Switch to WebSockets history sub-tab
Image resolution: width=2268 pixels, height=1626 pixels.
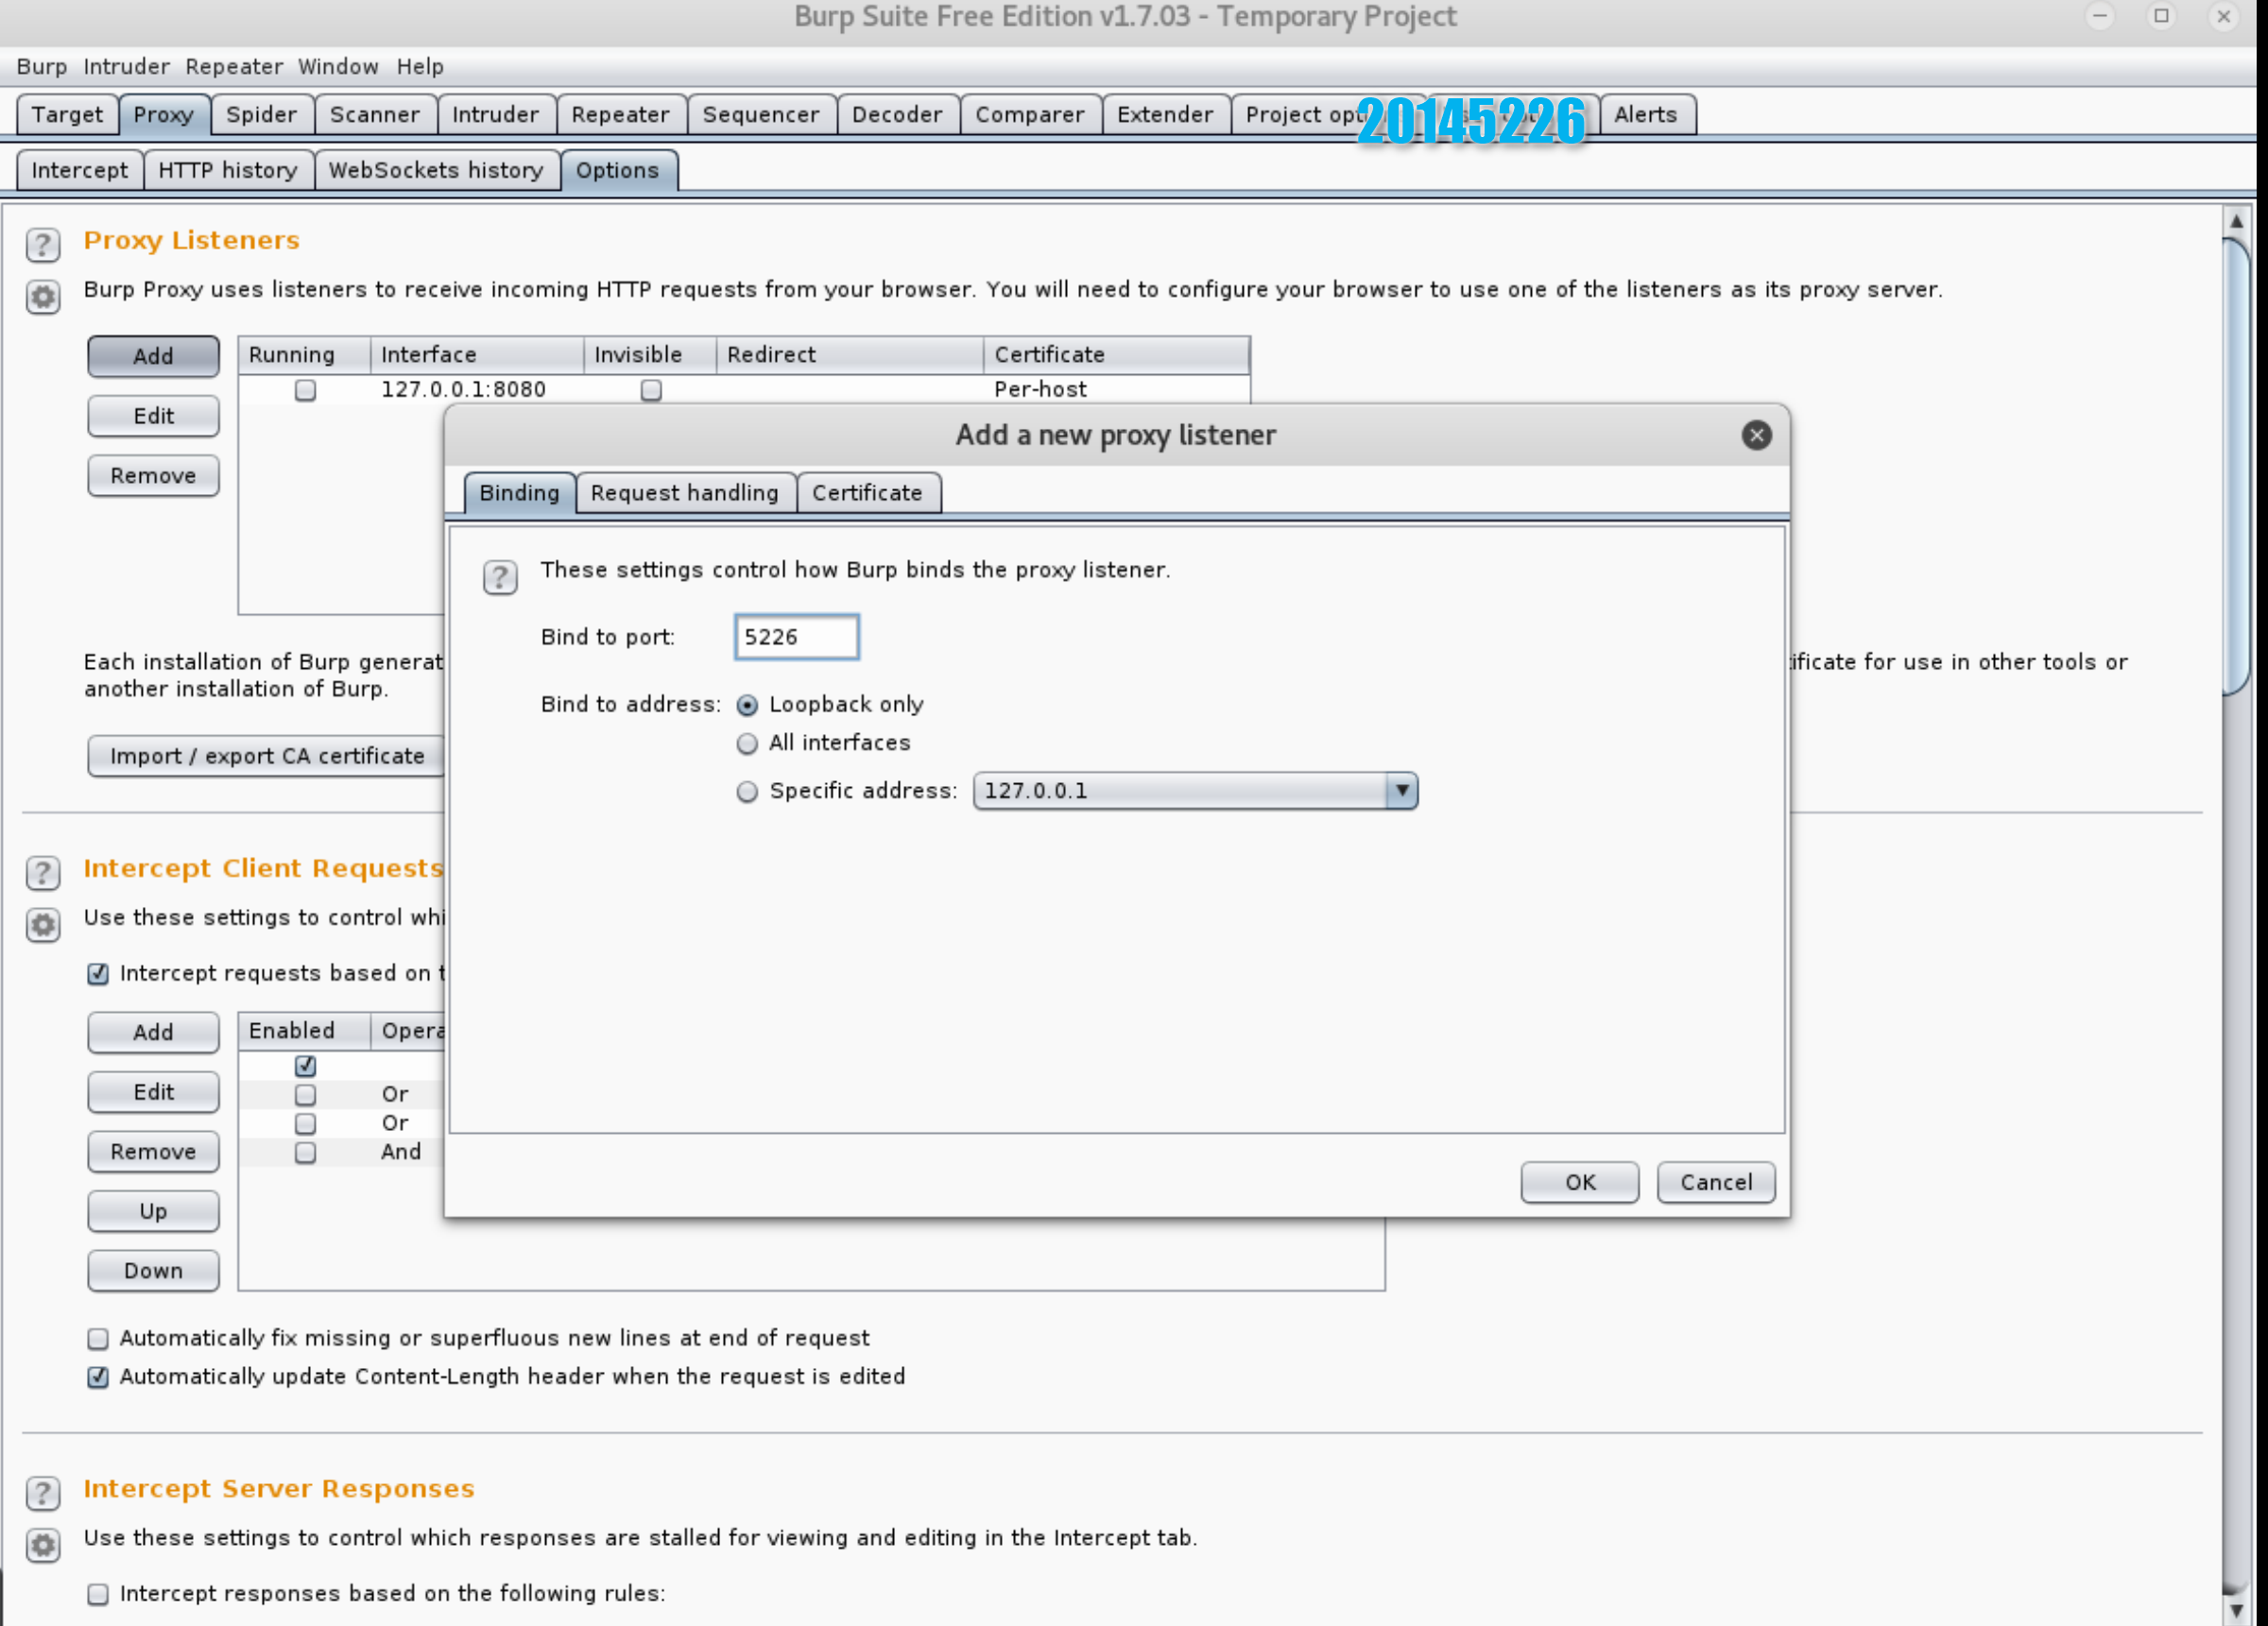click(436, 171)
